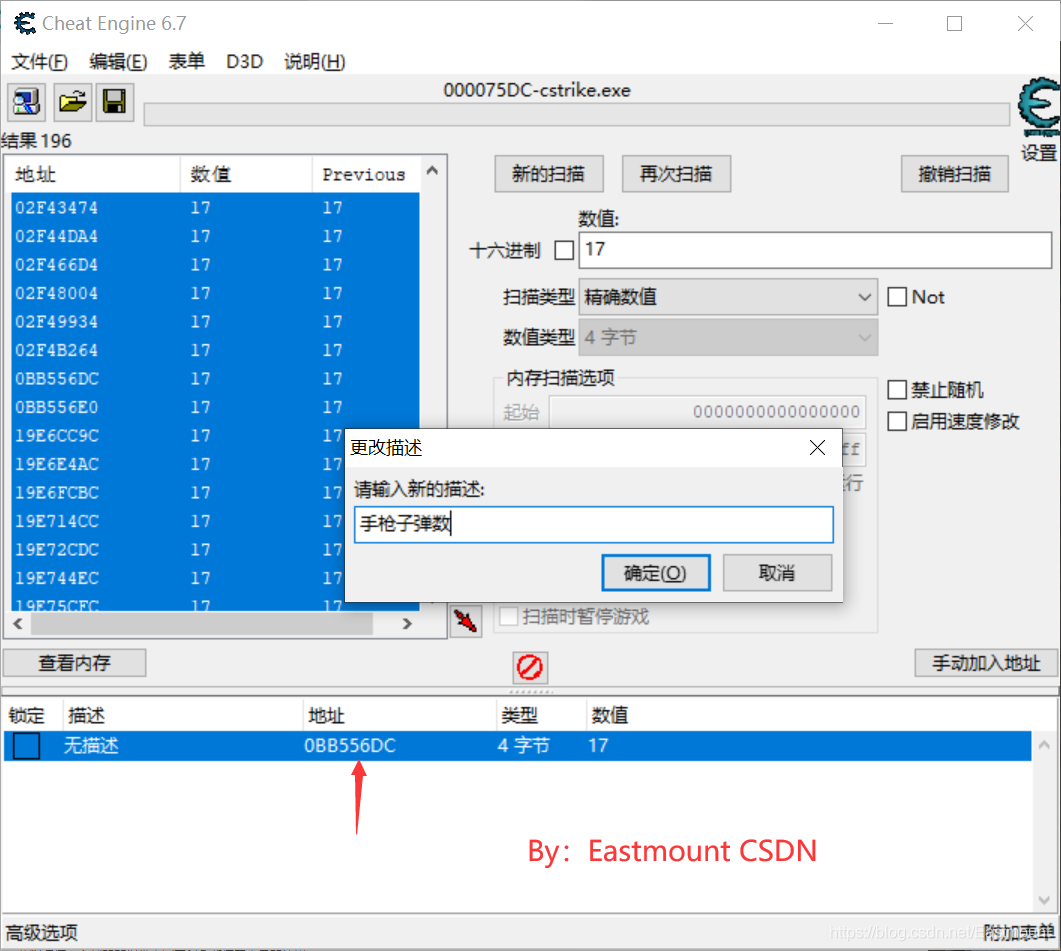The height and width of the screenshot is (951, 1061).
Task: Click the results scrollbar right arrow
Action: click(x=407, y=623)
